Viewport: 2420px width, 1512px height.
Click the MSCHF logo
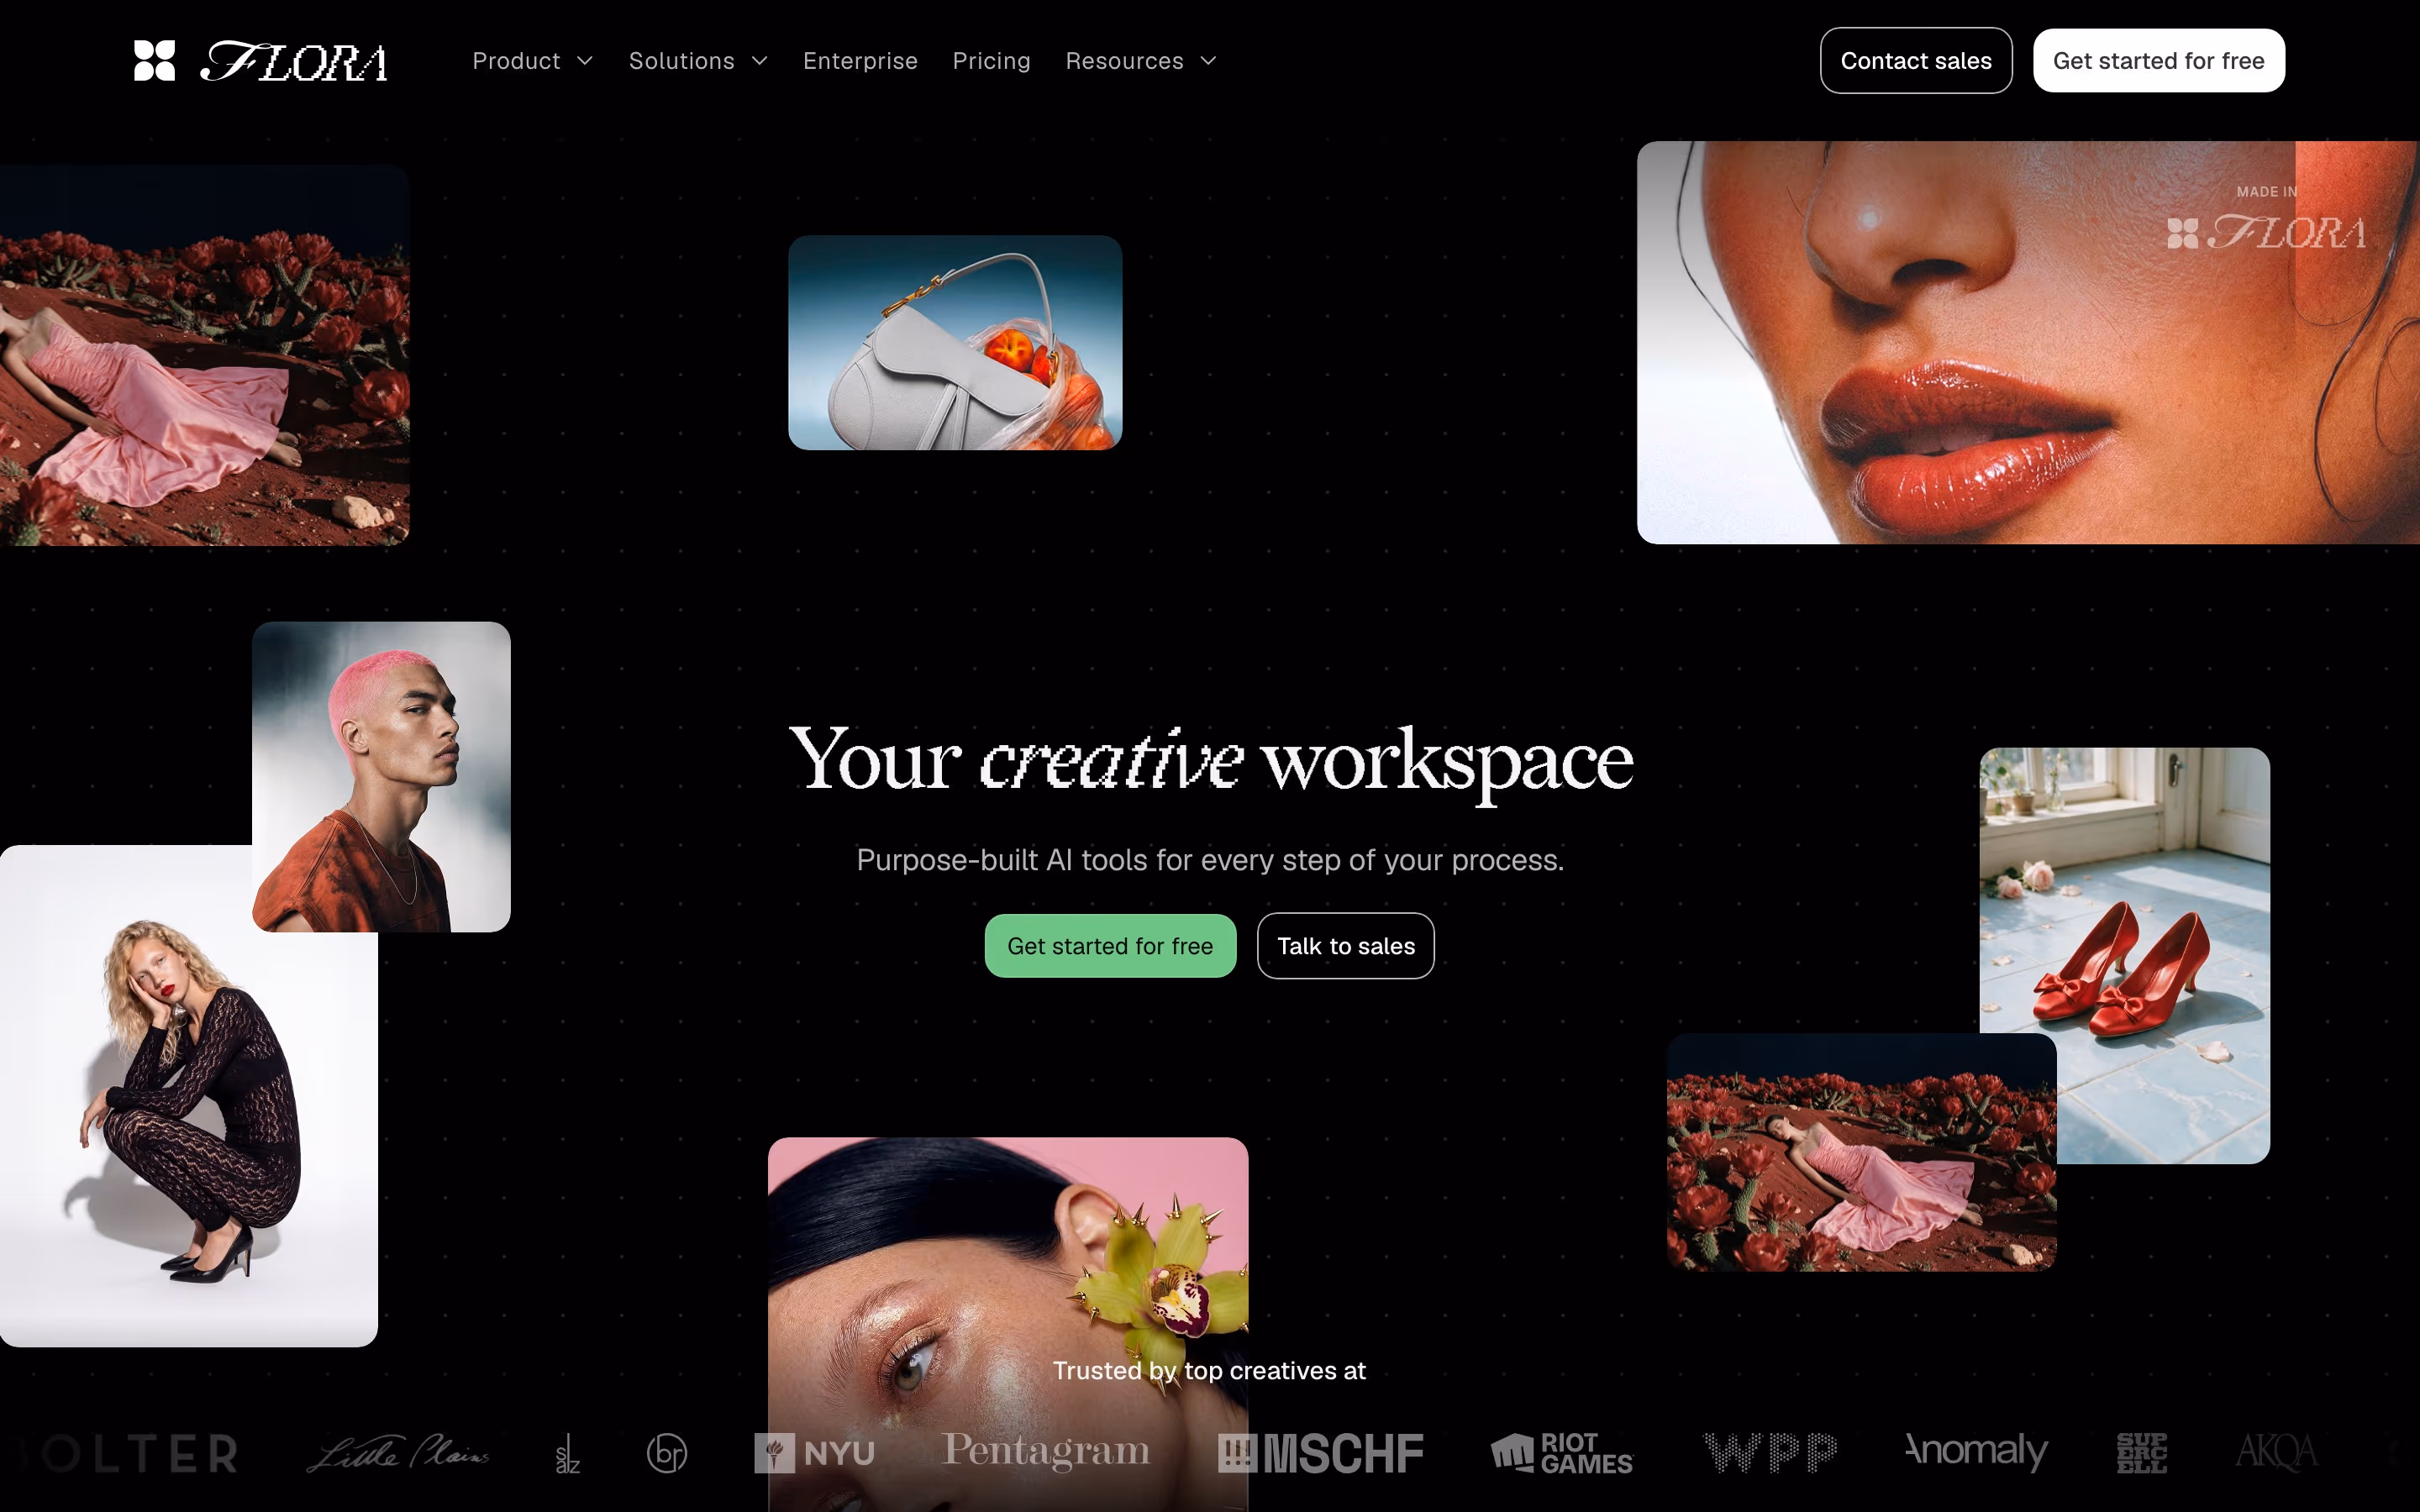[x=1320, y=1453]
